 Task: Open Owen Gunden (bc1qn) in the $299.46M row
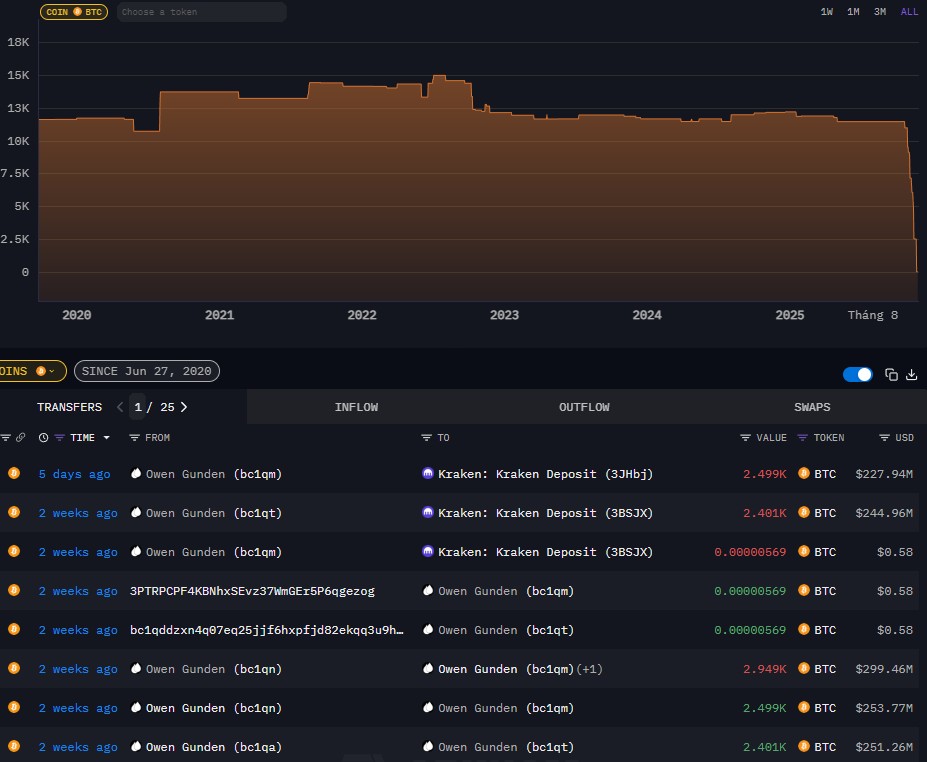pyautogui.click(x=214, y=669)
